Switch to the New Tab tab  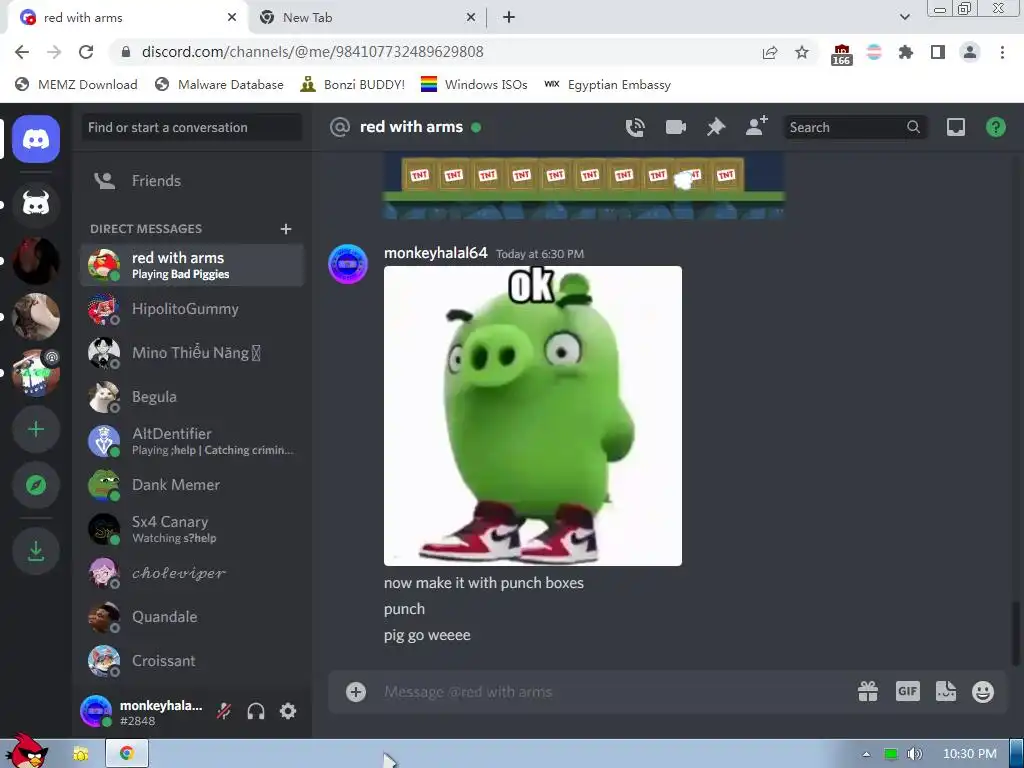coord(367,18)
